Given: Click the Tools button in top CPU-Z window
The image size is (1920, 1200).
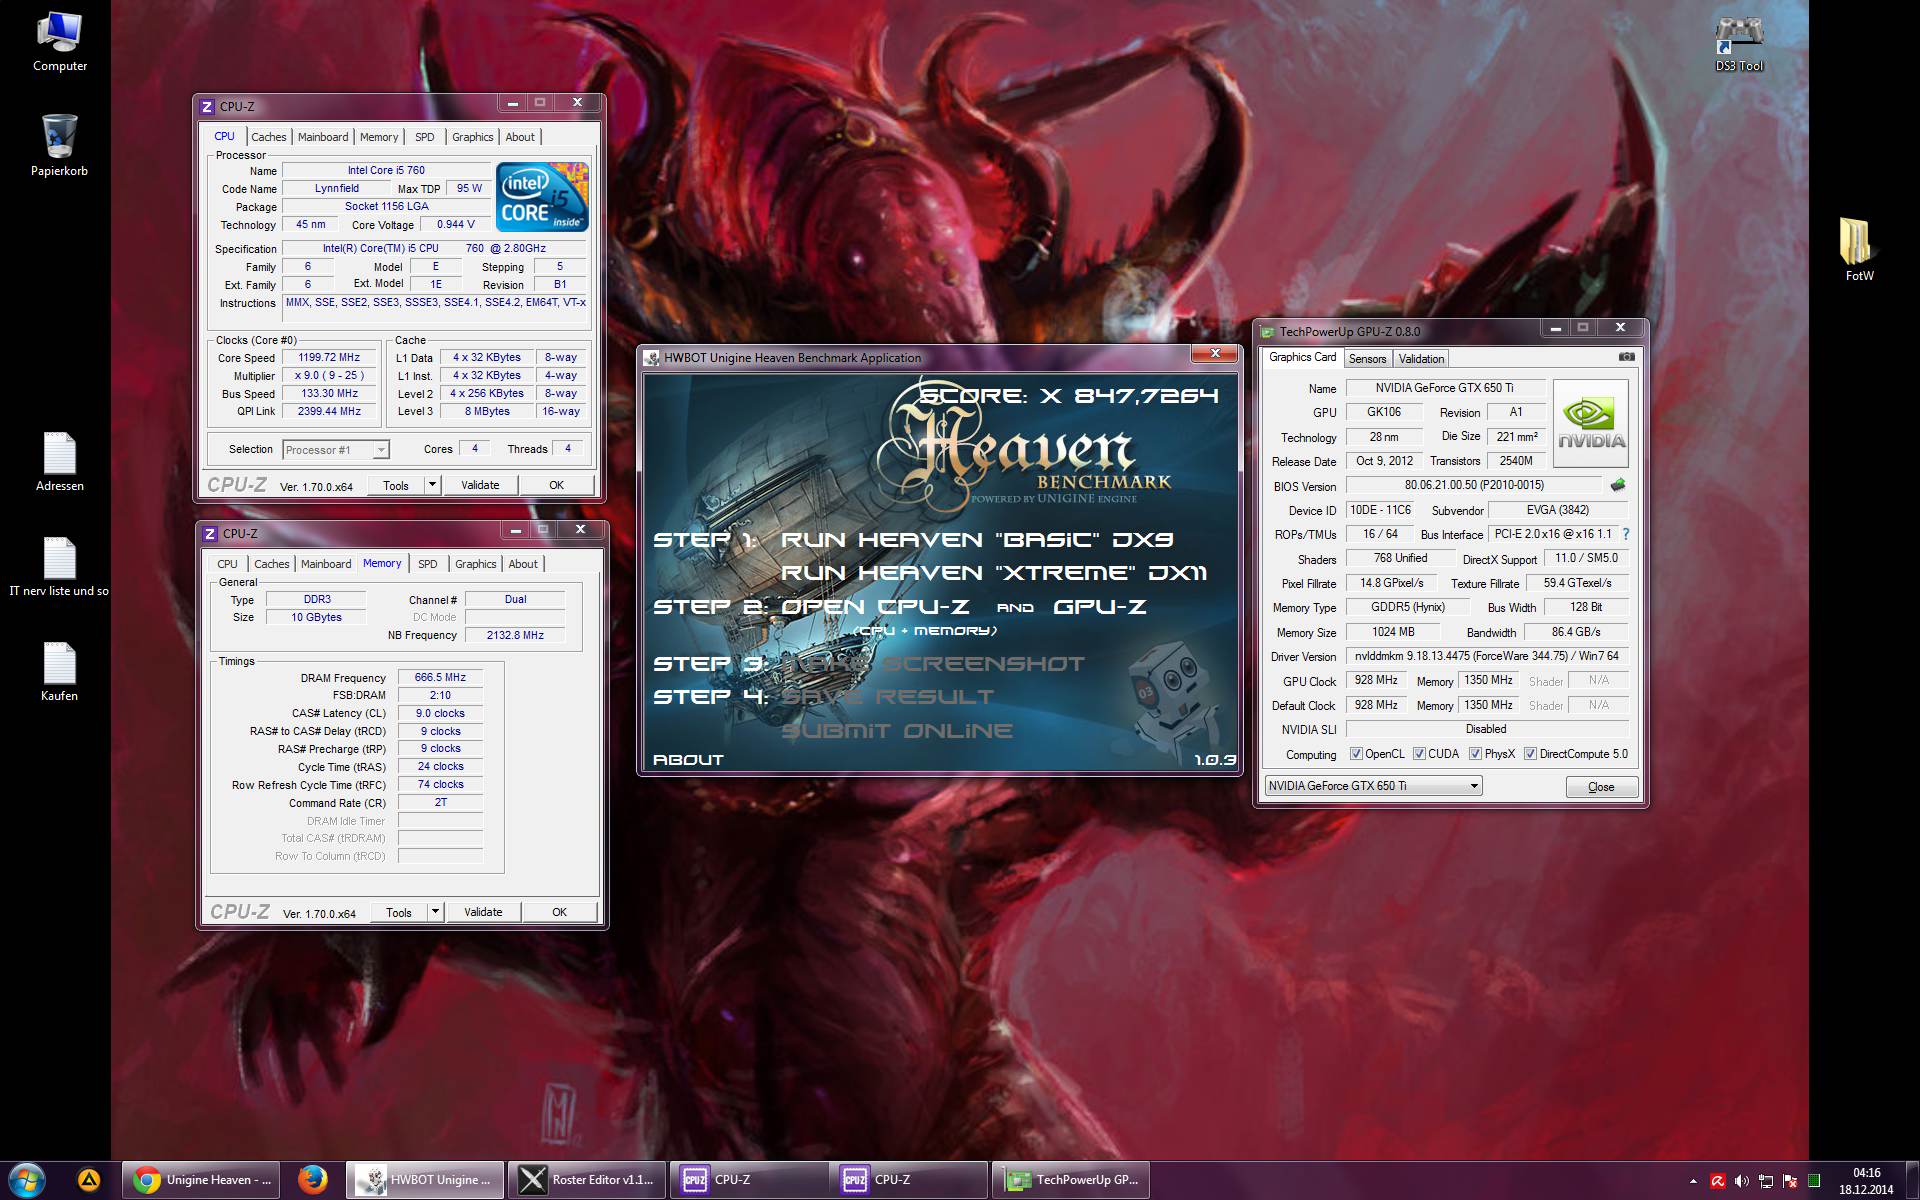Looking at the screenshot, I should point(396,485).
